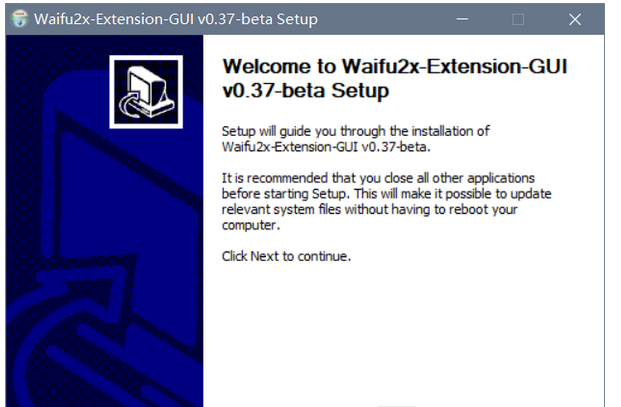Click the setup shield icon in title bar
The width and height of the screenshot is (621, 407).
point(17,19)
